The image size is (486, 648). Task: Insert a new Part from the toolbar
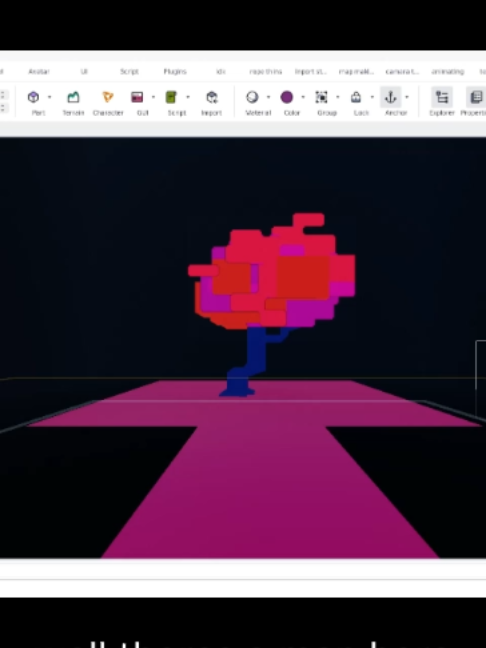33,97
